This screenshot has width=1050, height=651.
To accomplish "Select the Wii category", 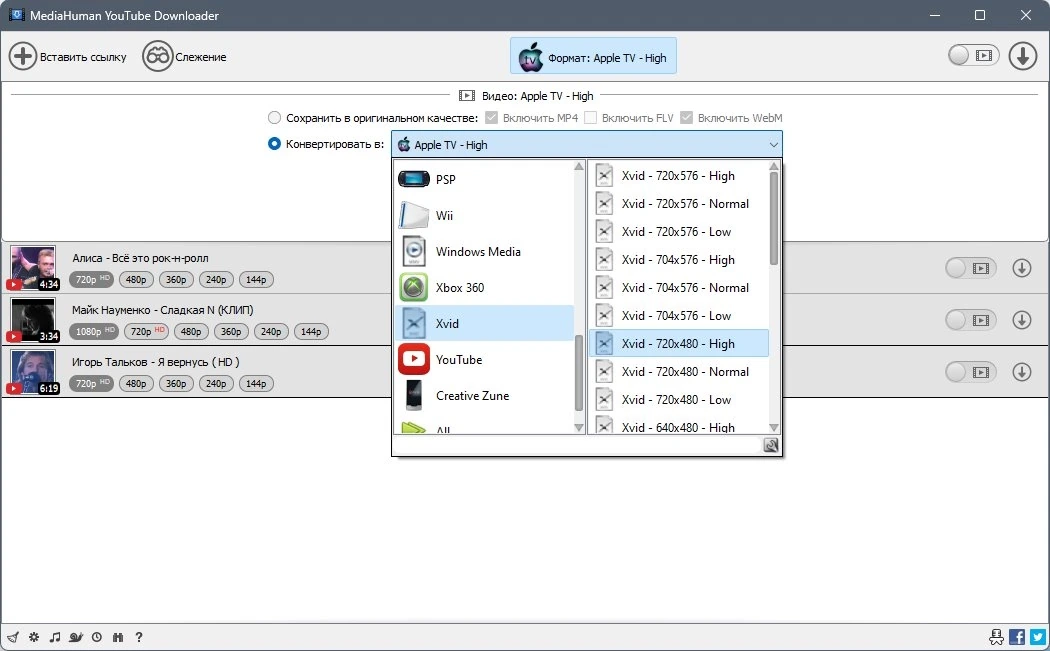I will 483,215.
